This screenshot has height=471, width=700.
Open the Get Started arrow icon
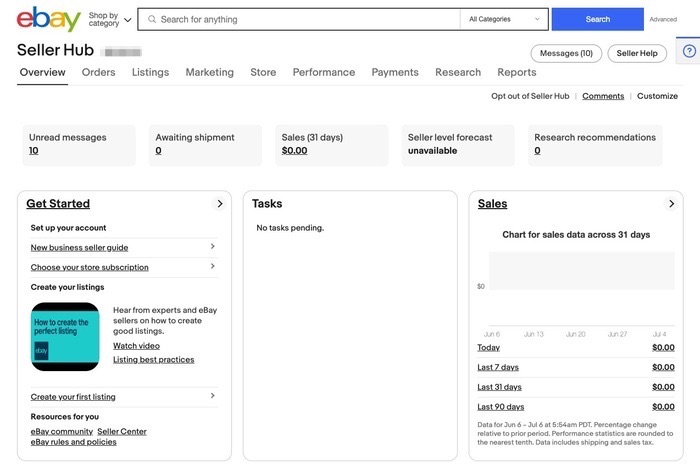pyautogui.click(x=220, y=204)
